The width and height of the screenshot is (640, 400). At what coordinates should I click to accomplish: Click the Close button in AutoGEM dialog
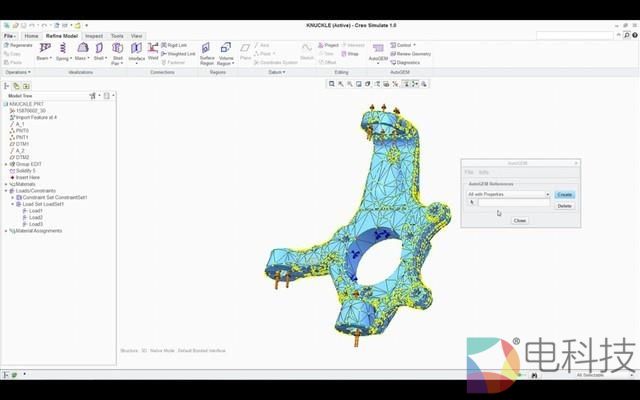(519, 220)
